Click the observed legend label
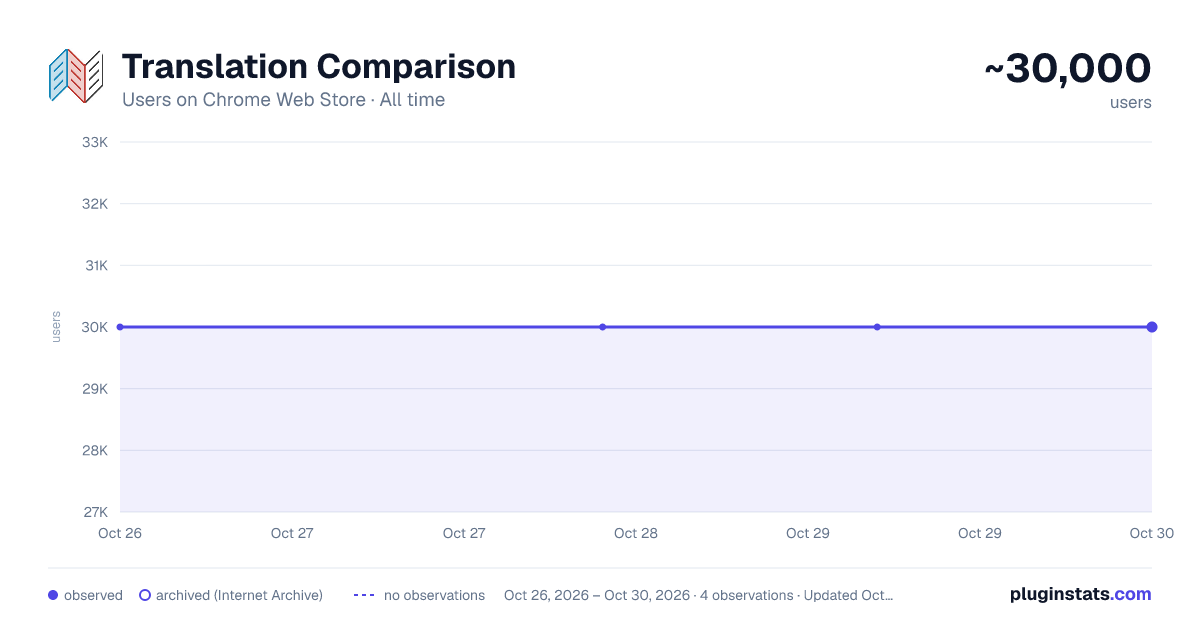Viewport: 1200px width, 630px height. click(x=93, y=595)
